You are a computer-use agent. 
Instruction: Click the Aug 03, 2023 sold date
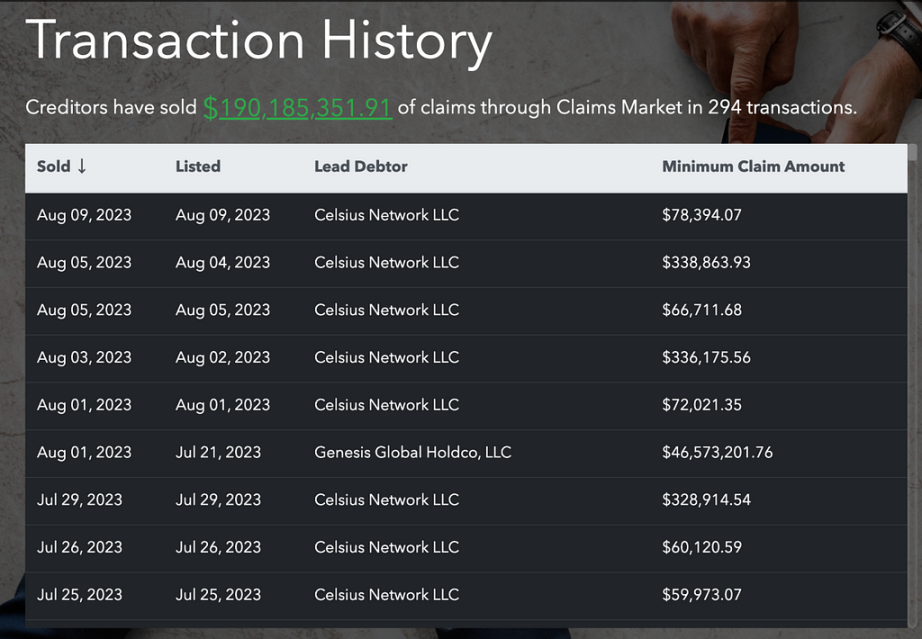coord(84,358)
